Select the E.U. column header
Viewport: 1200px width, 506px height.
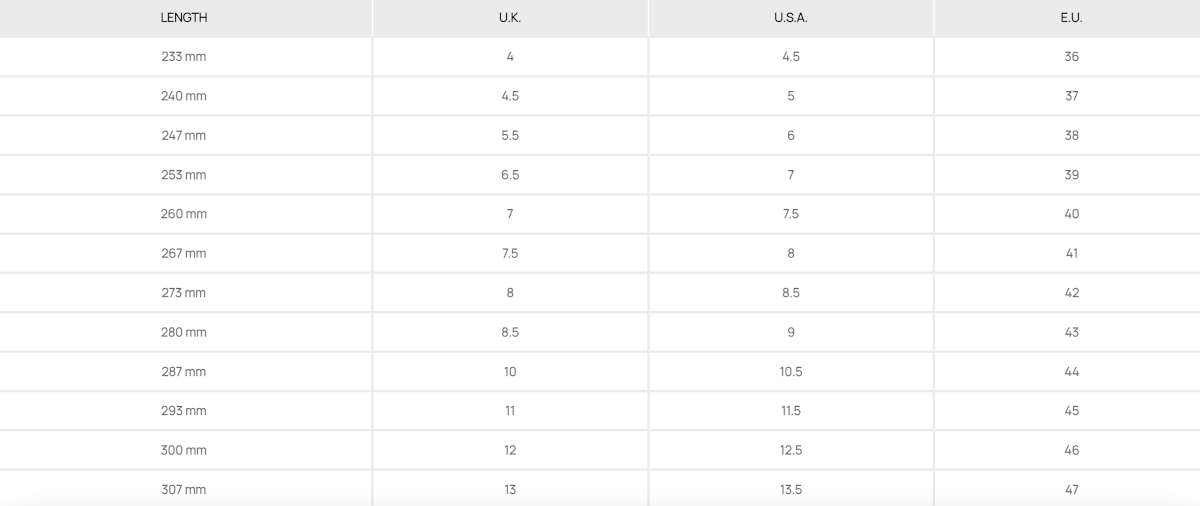[x=1072, y=18]
